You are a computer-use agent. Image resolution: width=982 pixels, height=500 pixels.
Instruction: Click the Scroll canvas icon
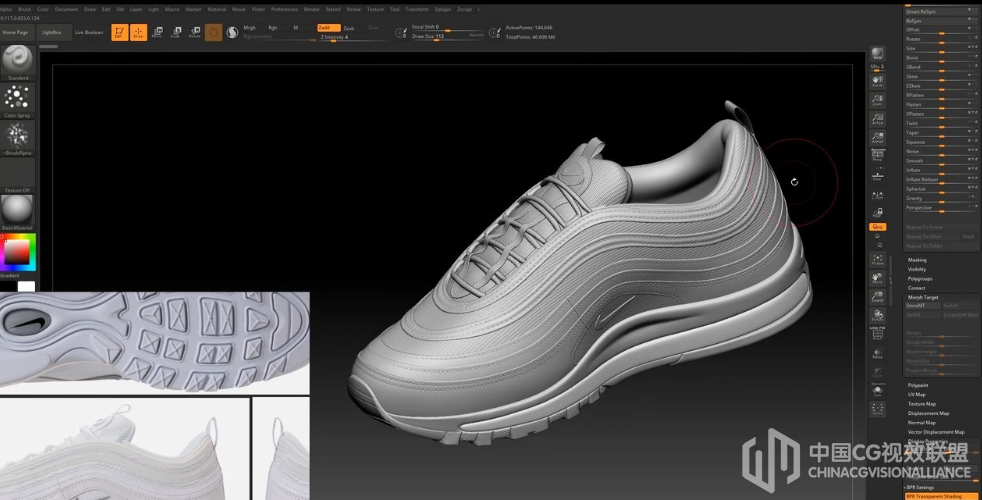[877, 82]
